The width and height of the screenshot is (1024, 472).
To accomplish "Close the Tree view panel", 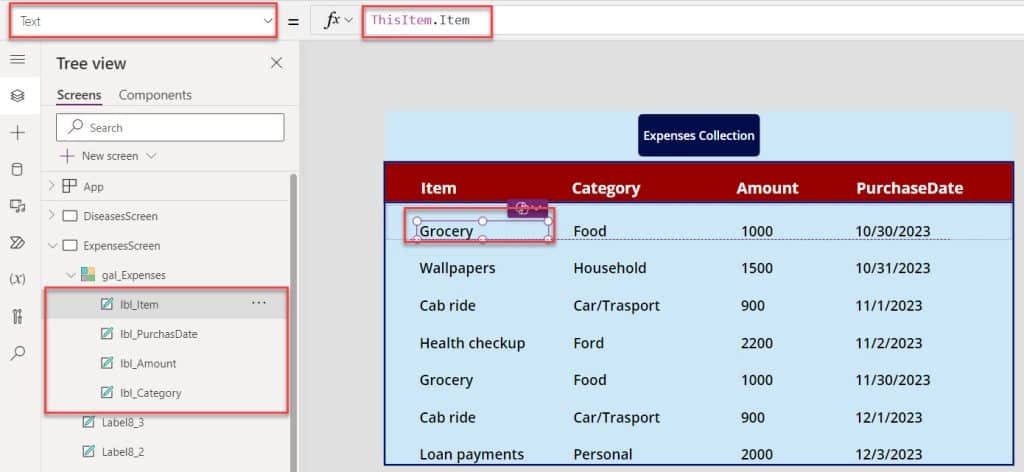I will (276, 63).
